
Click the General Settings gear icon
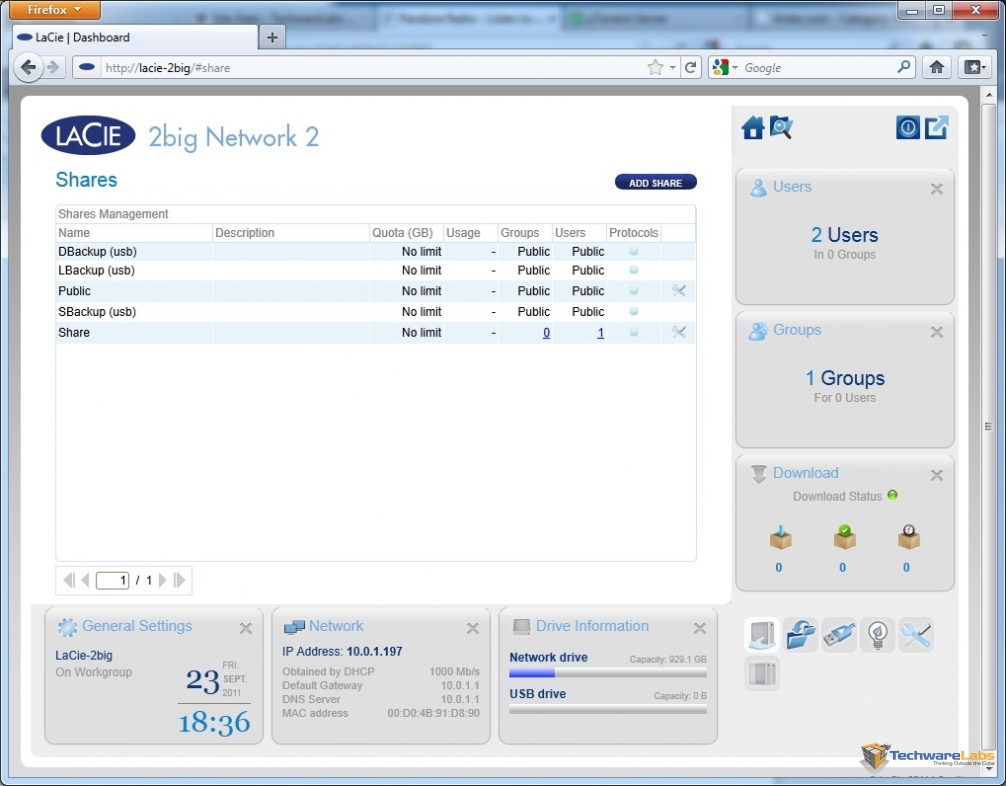tap(67, 627)
